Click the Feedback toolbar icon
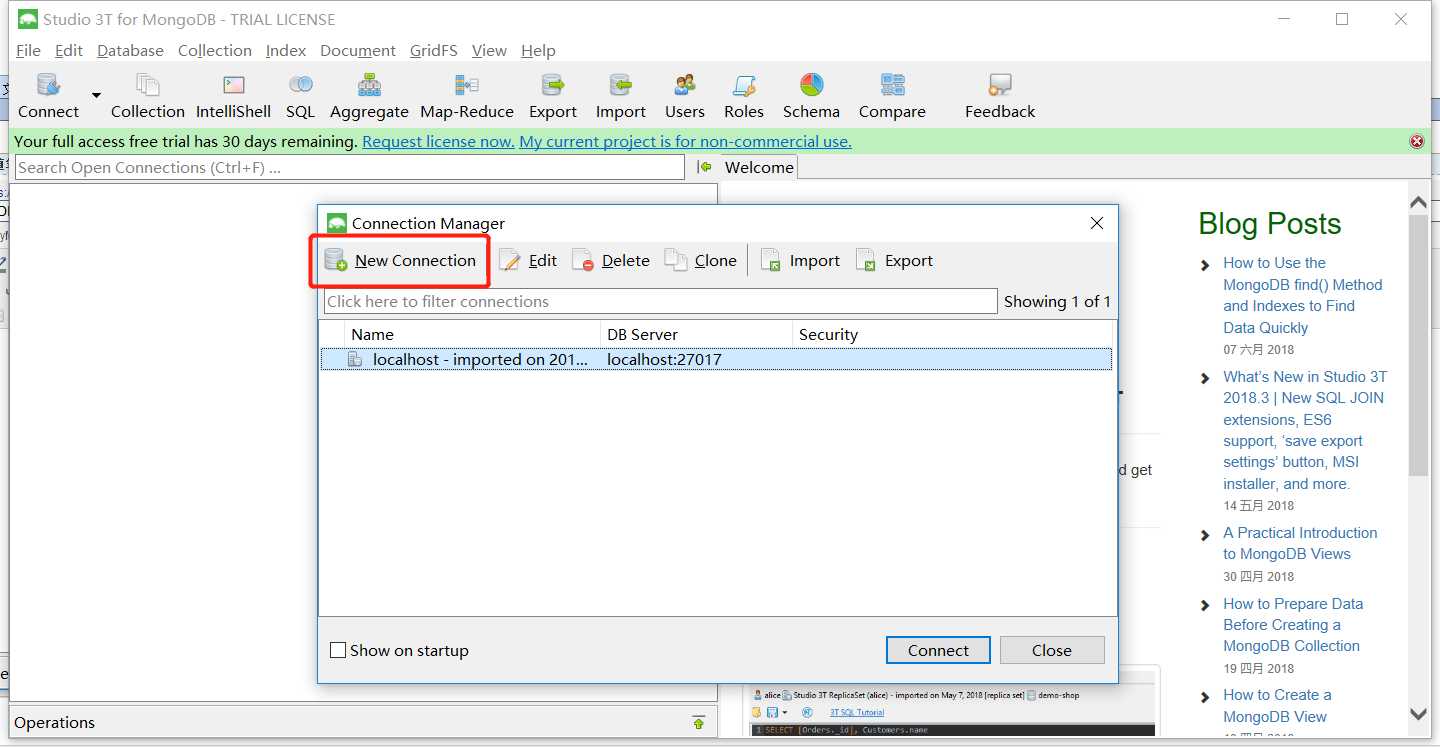Viewport: 1440px width, 747px height. tap(1000, 96)
